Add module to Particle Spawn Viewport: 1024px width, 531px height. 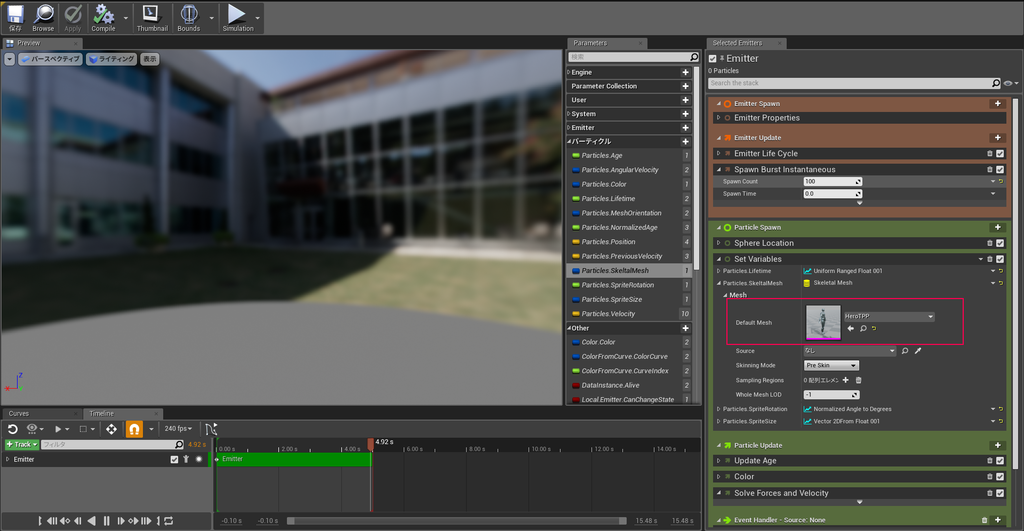pos(997,227)
